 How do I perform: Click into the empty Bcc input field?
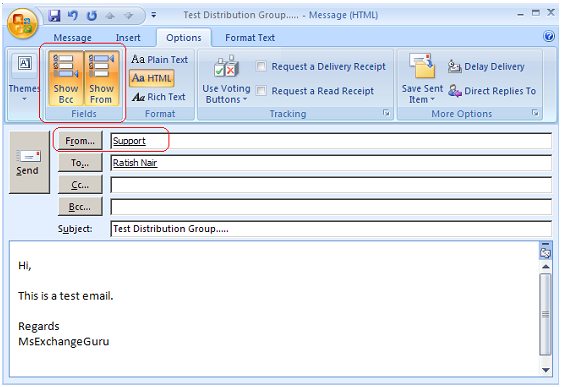pyautogui.click(x=331, y=207)
